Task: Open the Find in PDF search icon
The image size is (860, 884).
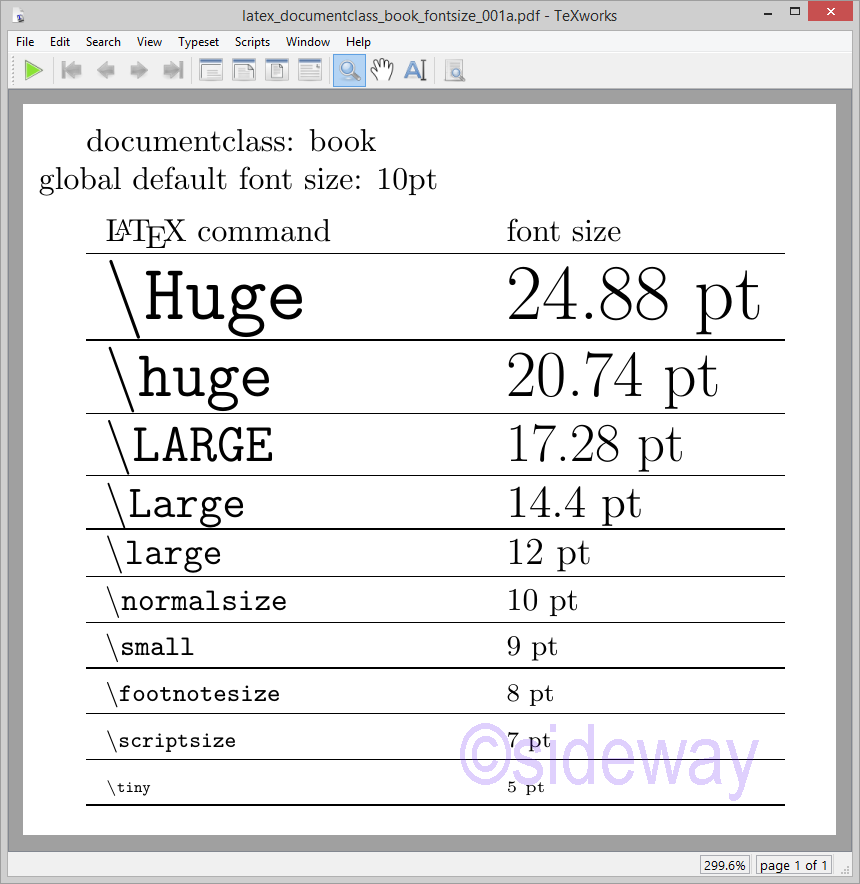Action: point(454,70)
